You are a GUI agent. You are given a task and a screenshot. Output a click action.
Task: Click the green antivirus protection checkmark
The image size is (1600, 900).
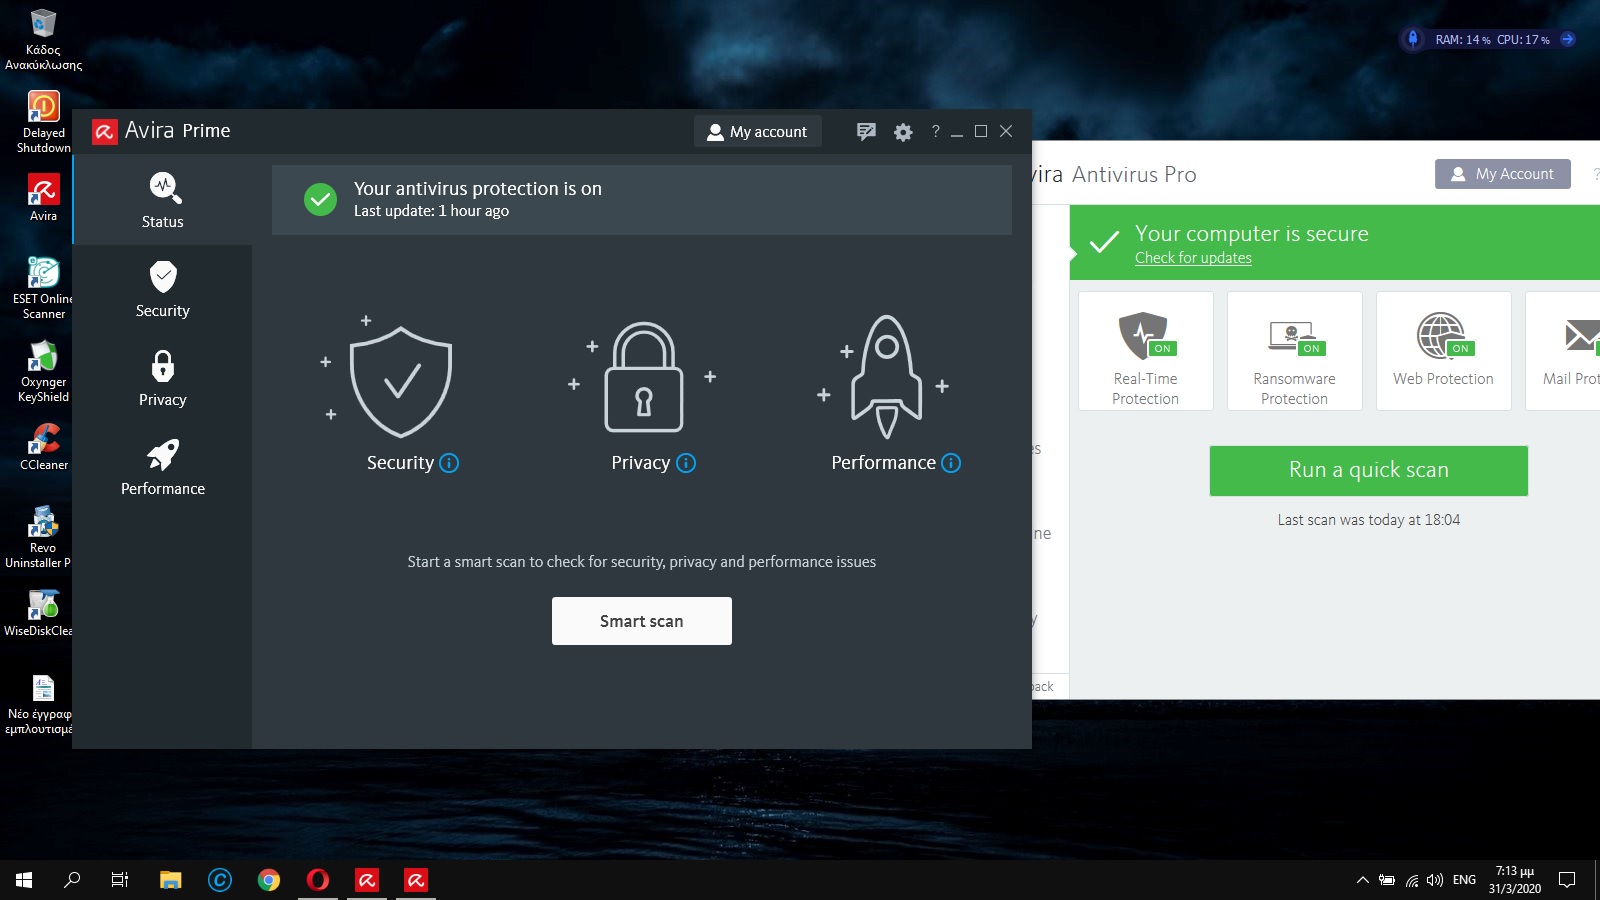[x=320, y=199]
